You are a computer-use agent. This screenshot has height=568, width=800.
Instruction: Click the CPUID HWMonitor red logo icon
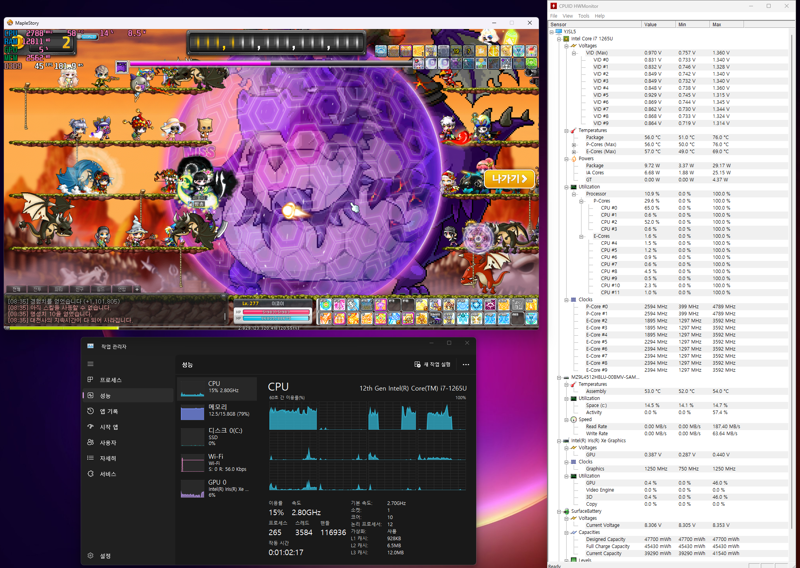(x=554, y=6)
